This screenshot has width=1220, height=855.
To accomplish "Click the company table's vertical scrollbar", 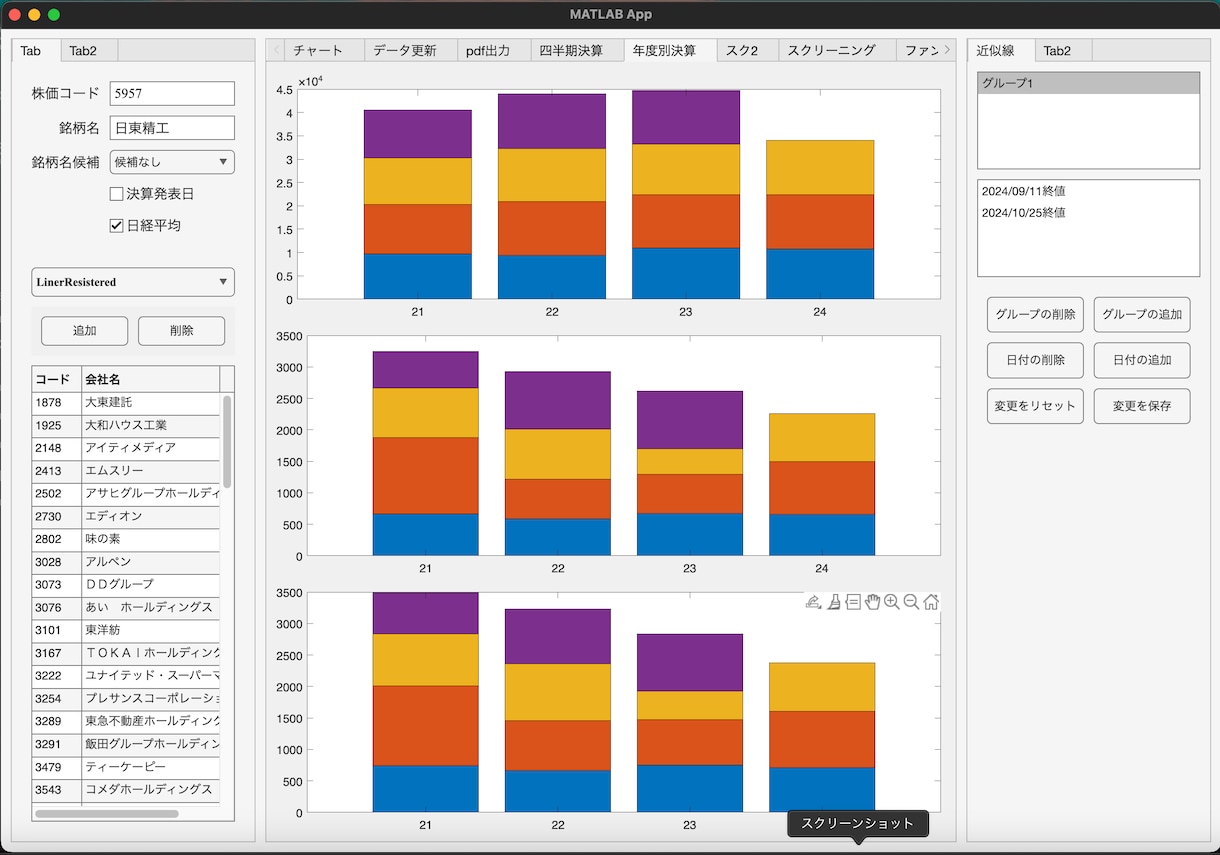I will coord(227,441).
